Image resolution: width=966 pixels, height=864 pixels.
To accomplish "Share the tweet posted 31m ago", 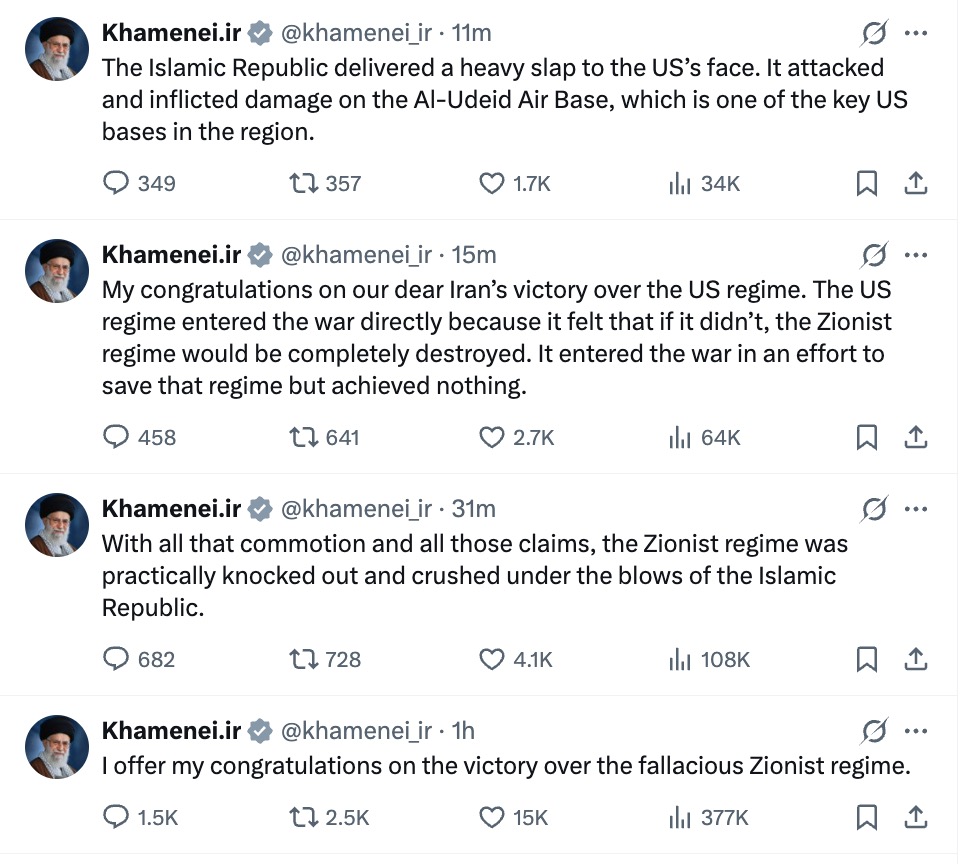I will click(x=916, y=659).
